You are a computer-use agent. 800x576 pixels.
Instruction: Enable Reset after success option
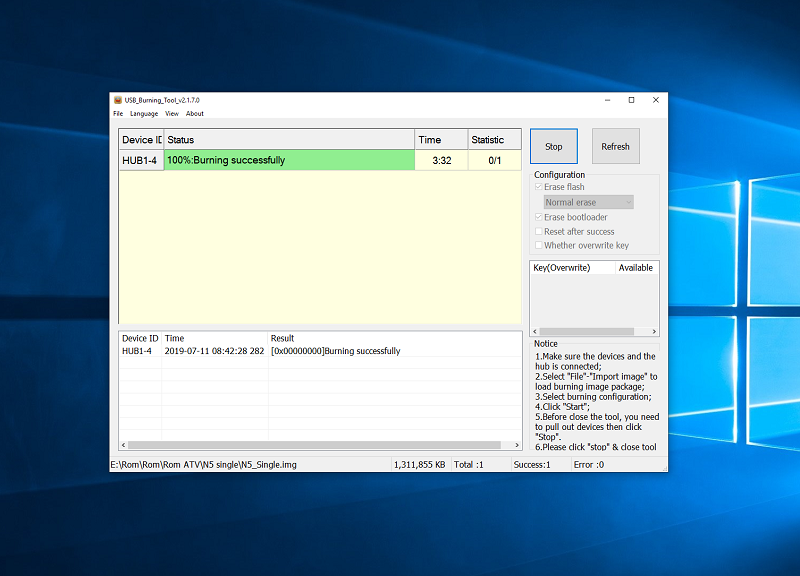(x=539, y=231)
